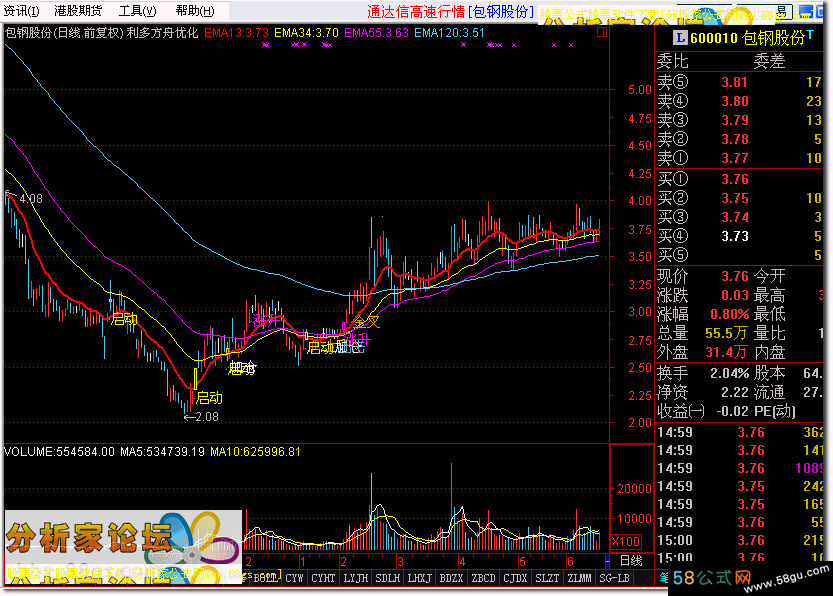
Task: Click the blue minimize window button
Action: pos(806,12)
